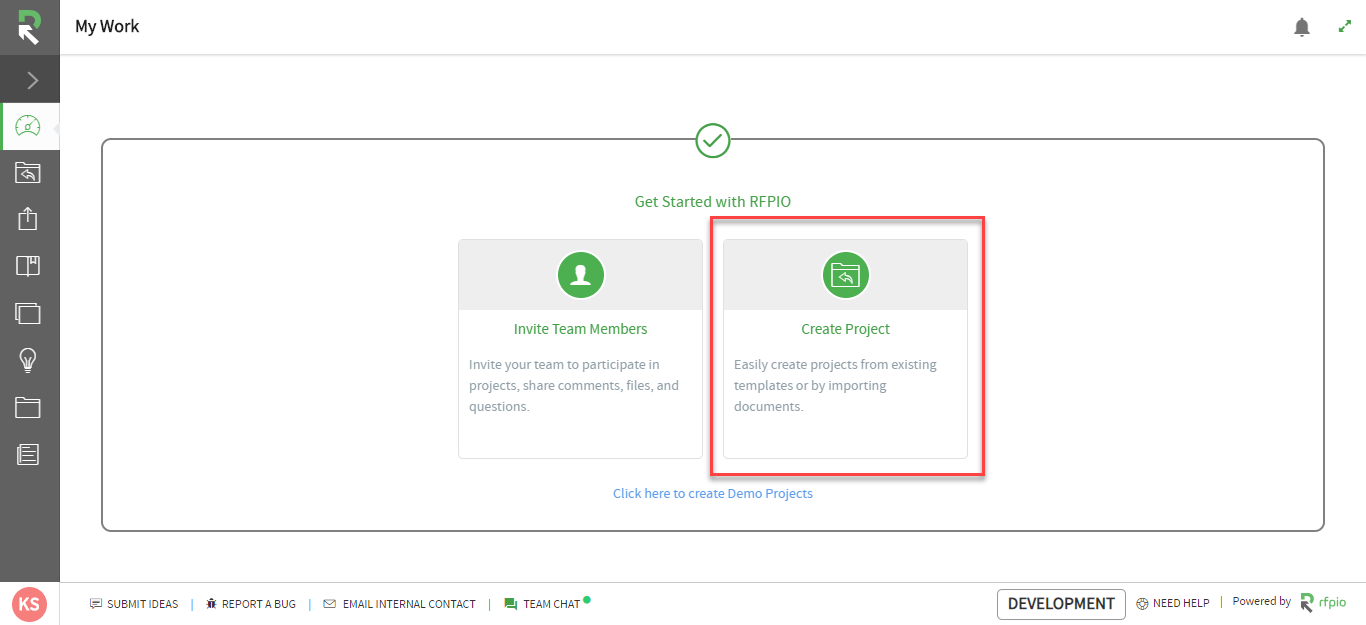Open the bookmark library icon in sidebar
Image resolution: width=1366 pixels, height=625 pixels.
point(28,266)
